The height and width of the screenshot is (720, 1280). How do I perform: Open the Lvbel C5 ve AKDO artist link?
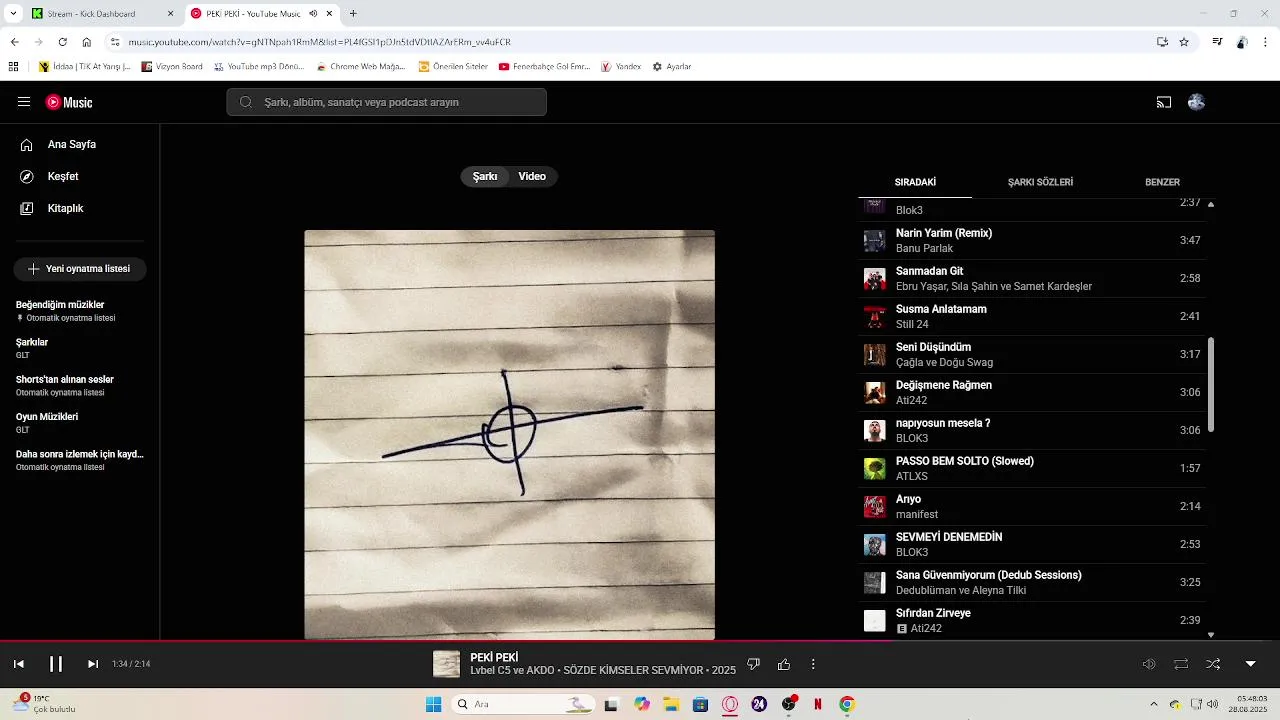point(511,670)
